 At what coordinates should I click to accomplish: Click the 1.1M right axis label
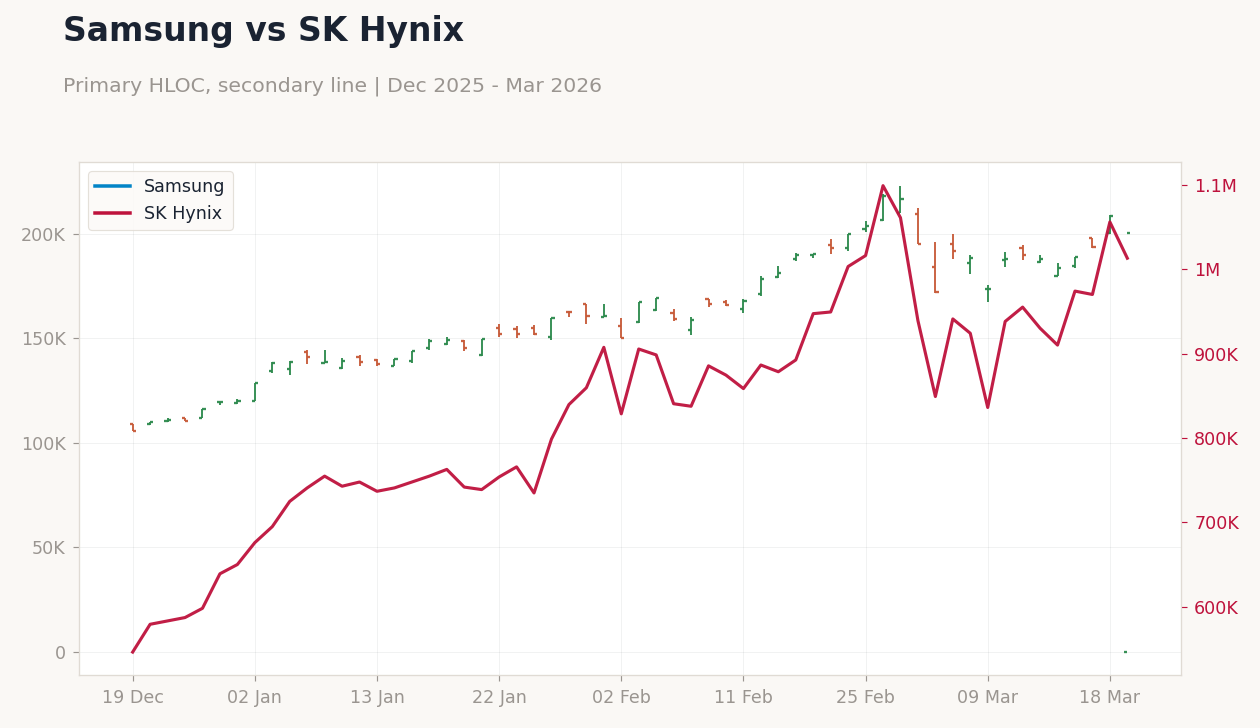click(1215, 186)
